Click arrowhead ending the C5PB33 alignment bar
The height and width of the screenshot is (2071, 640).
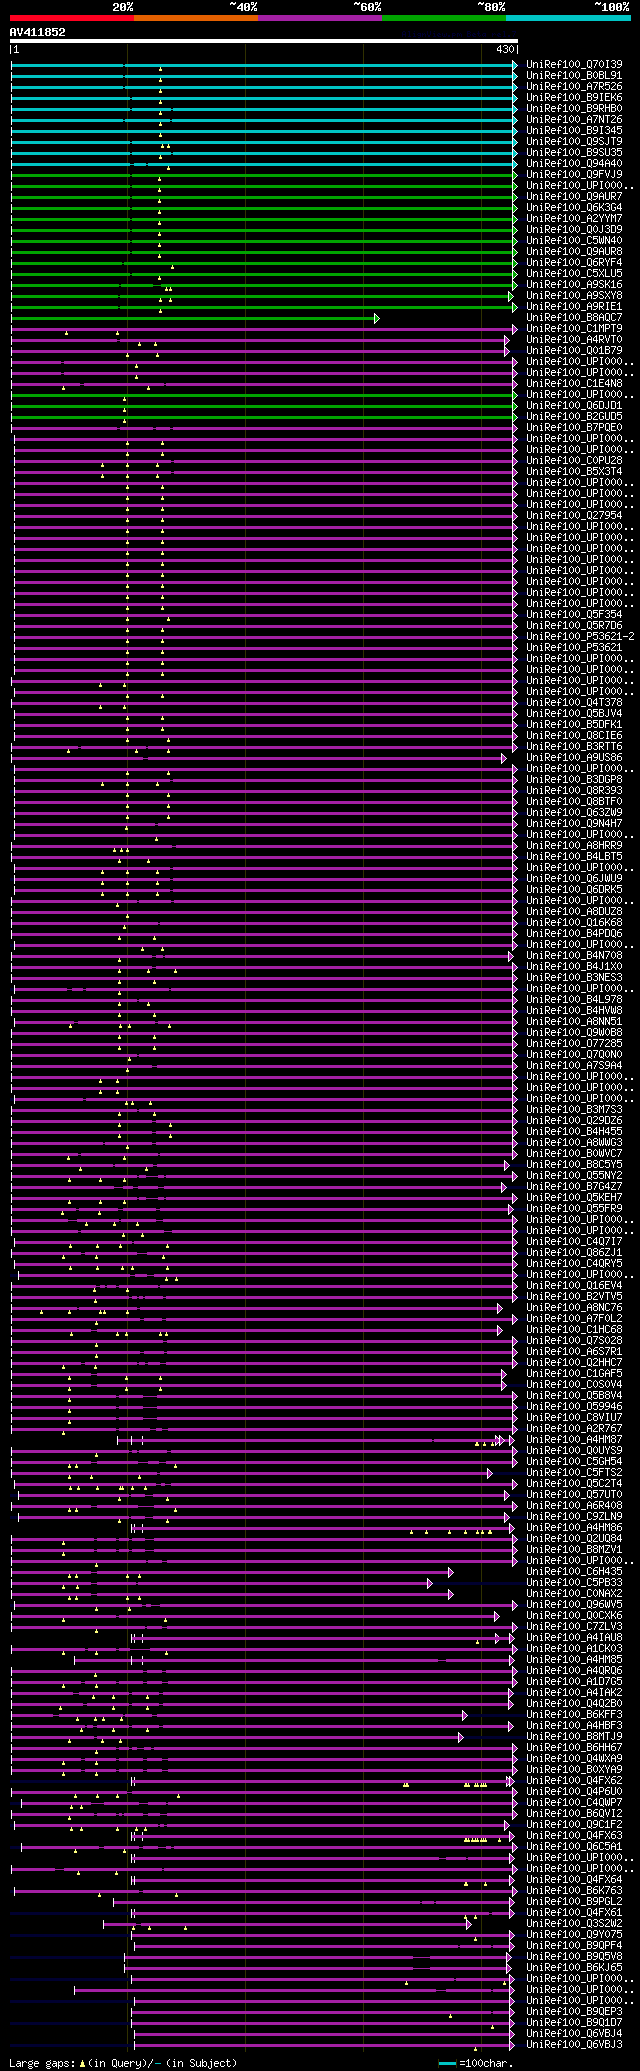[430, 1583]
